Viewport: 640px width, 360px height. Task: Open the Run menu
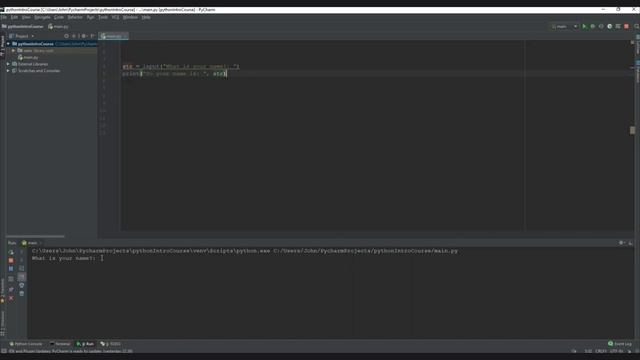(90, 17)
